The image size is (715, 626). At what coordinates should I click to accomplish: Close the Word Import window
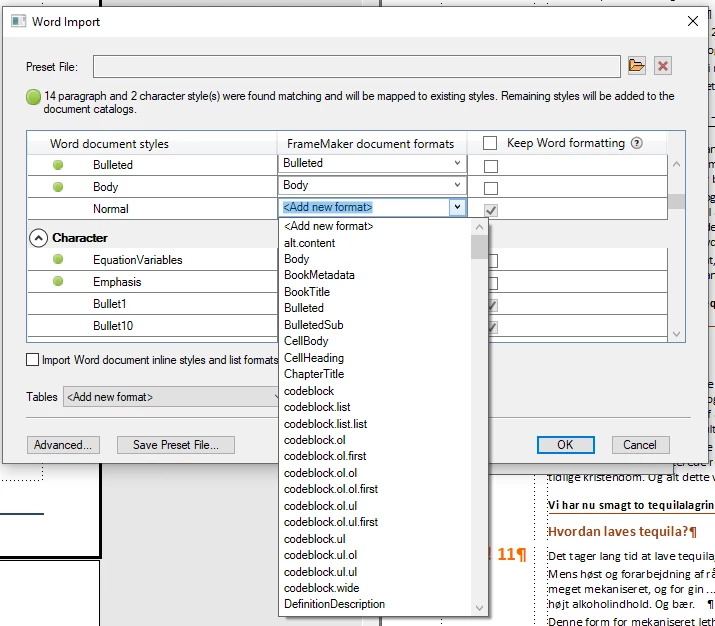point(693,21)
